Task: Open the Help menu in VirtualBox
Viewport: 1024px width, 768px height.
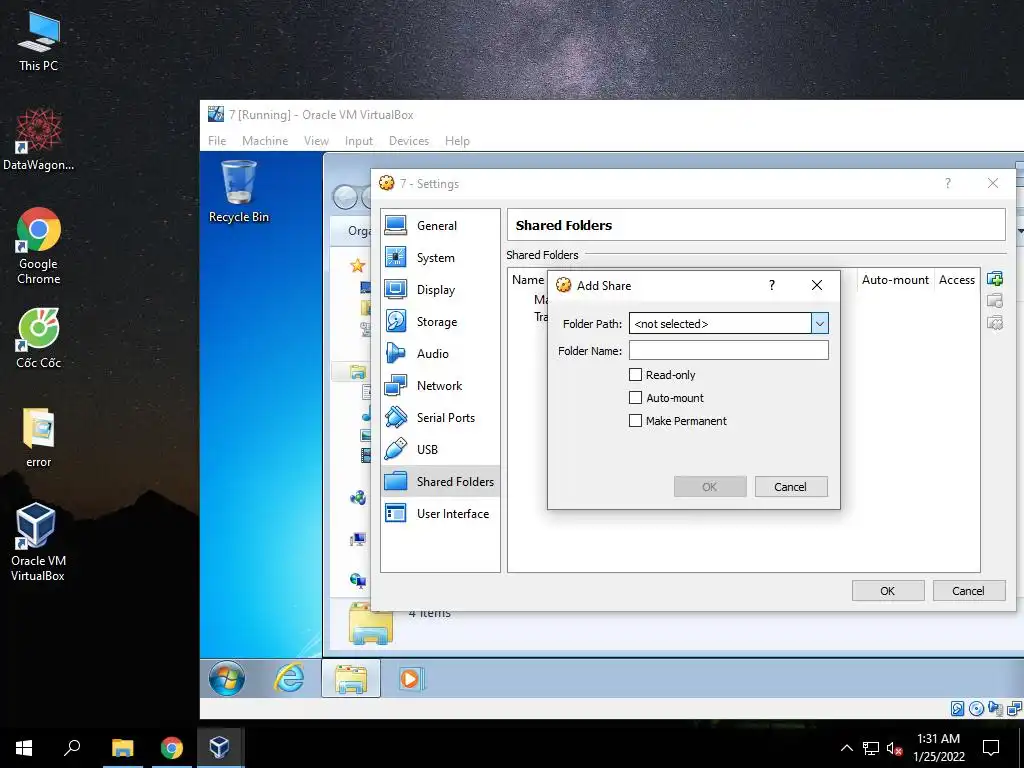Action: [x=457, y=140]
